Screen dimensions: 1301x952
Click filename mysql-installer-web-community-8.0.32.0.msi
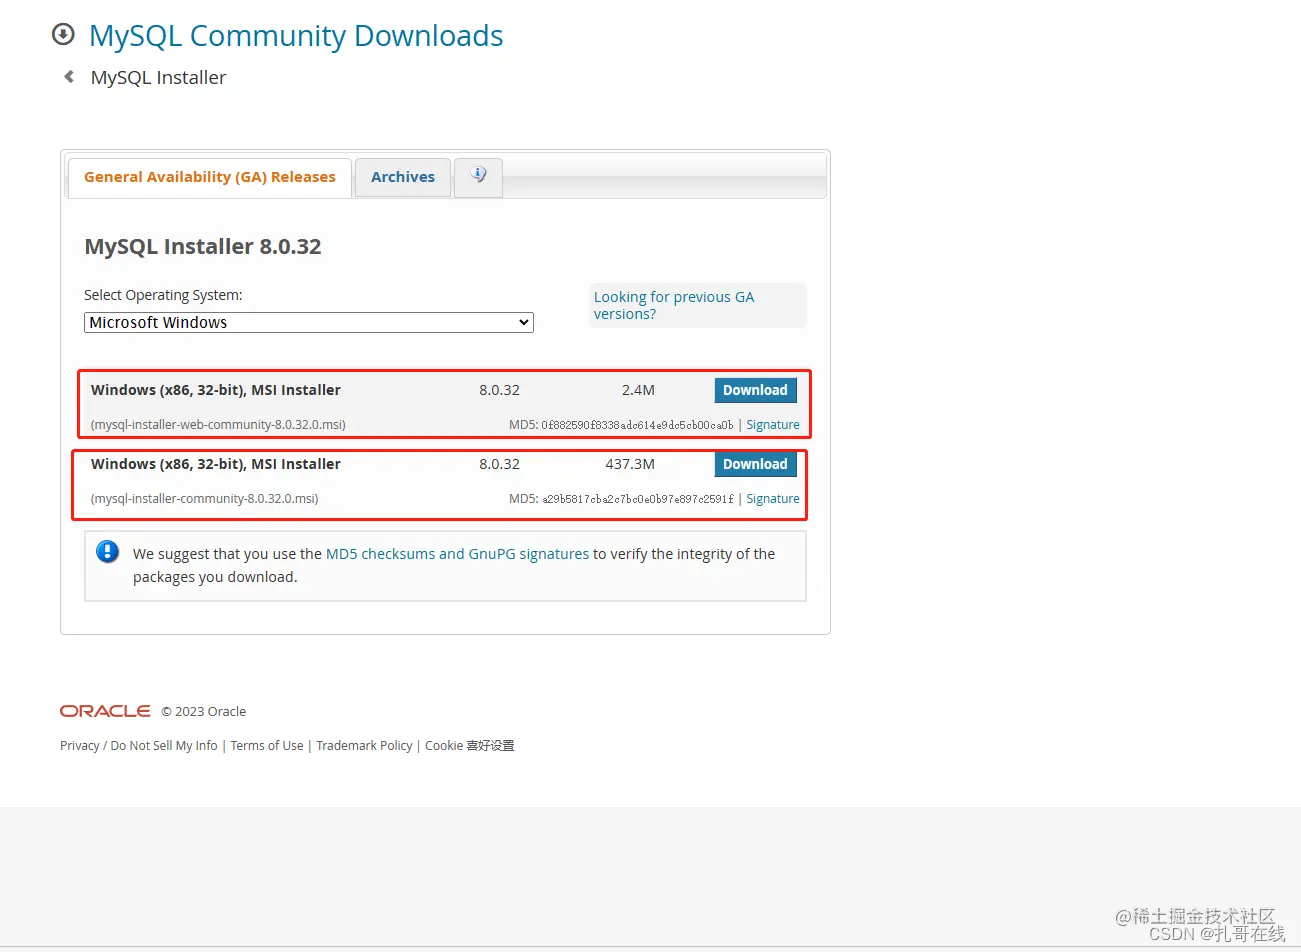(218, 425)
